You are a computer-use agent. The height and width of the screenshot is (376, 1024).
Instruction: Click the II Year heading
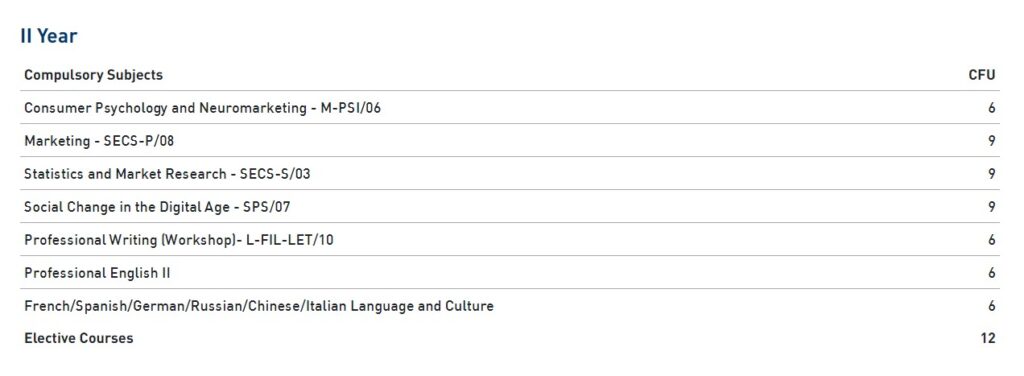49,36
